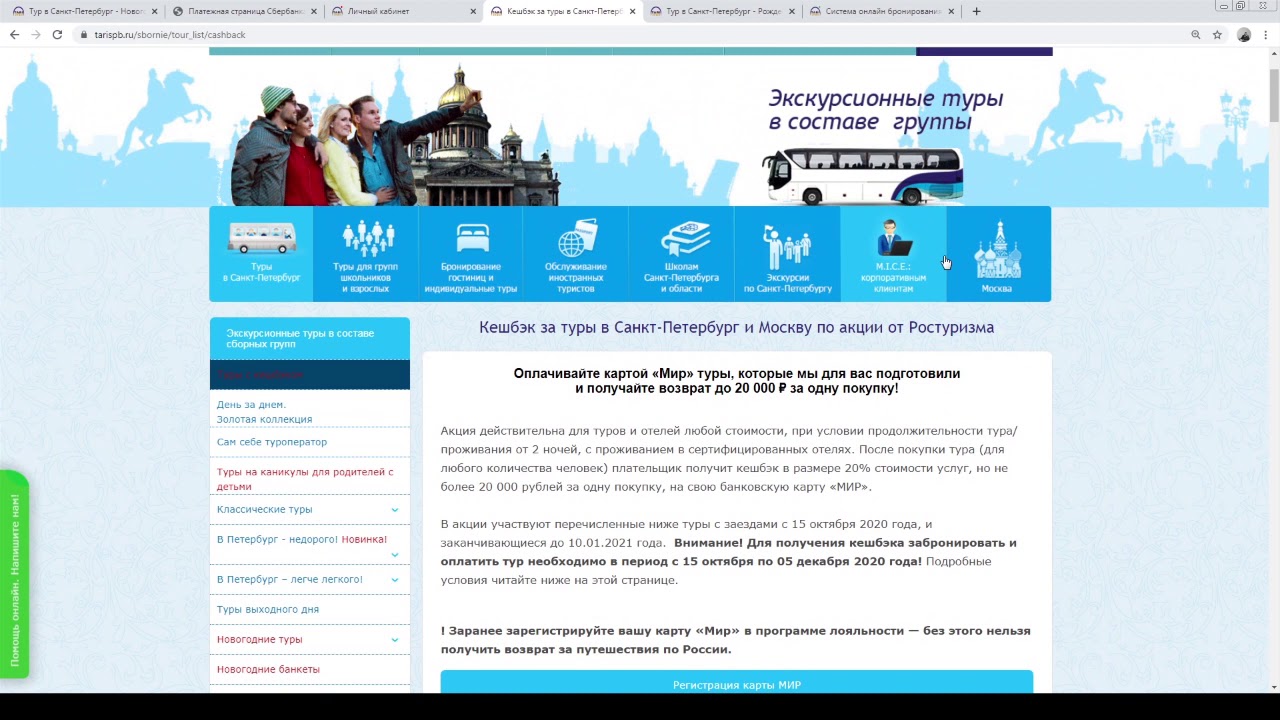Image resolution: width=1280 pixels, height=720 pixels.
Task: Open Классические туры link
Action: 264,509
